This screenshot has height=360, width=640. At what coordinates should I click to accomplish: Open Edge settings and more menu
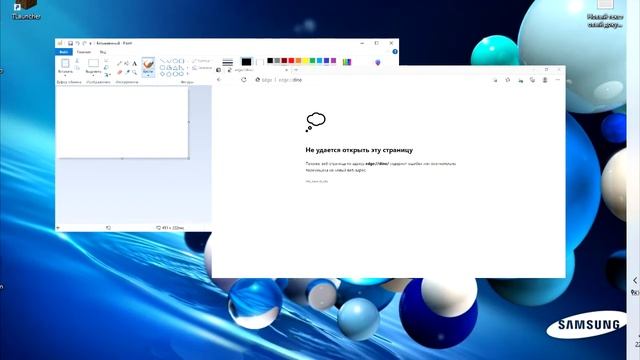(x=558, y=80)
